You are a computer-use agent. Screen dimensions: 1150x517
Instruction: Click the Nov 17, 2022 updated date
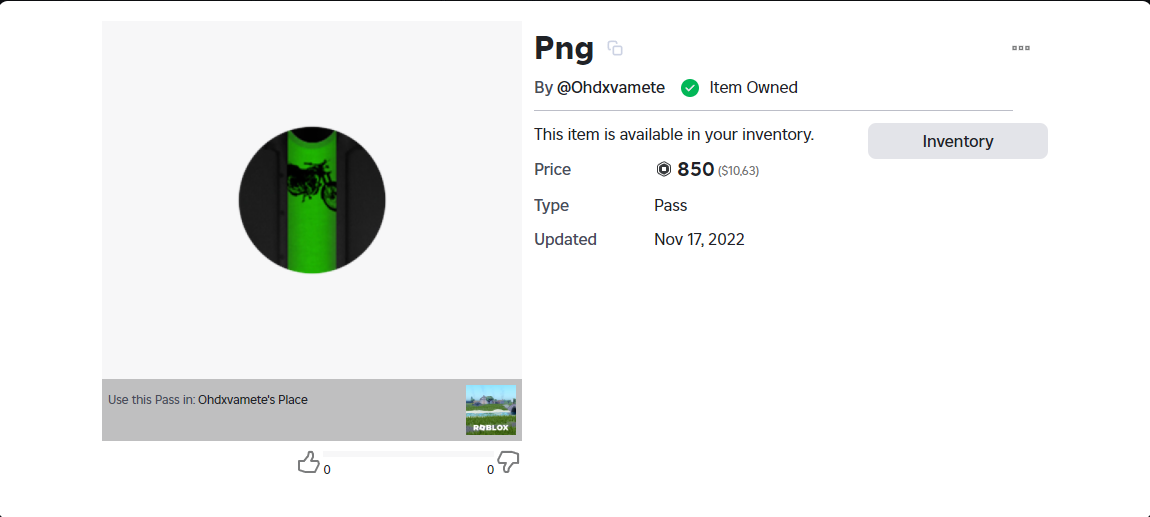pyautogui.click(x=699, y=240)
